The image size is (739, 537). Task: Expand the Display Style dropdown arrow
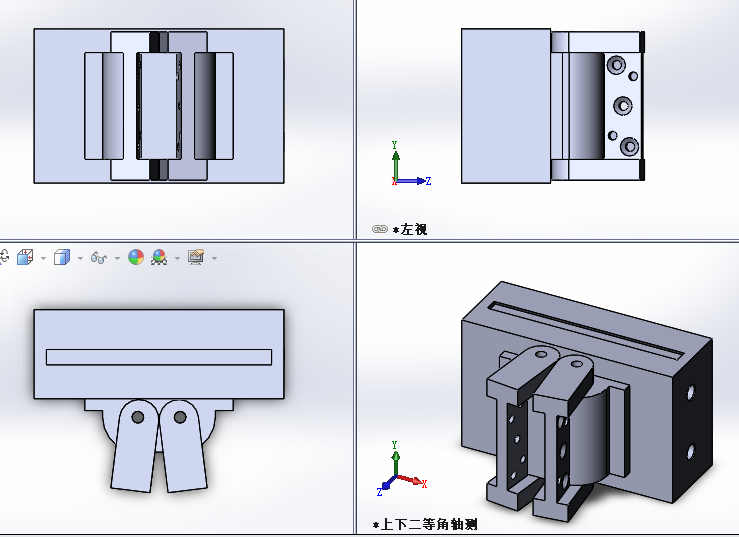[x=80, y=258]
